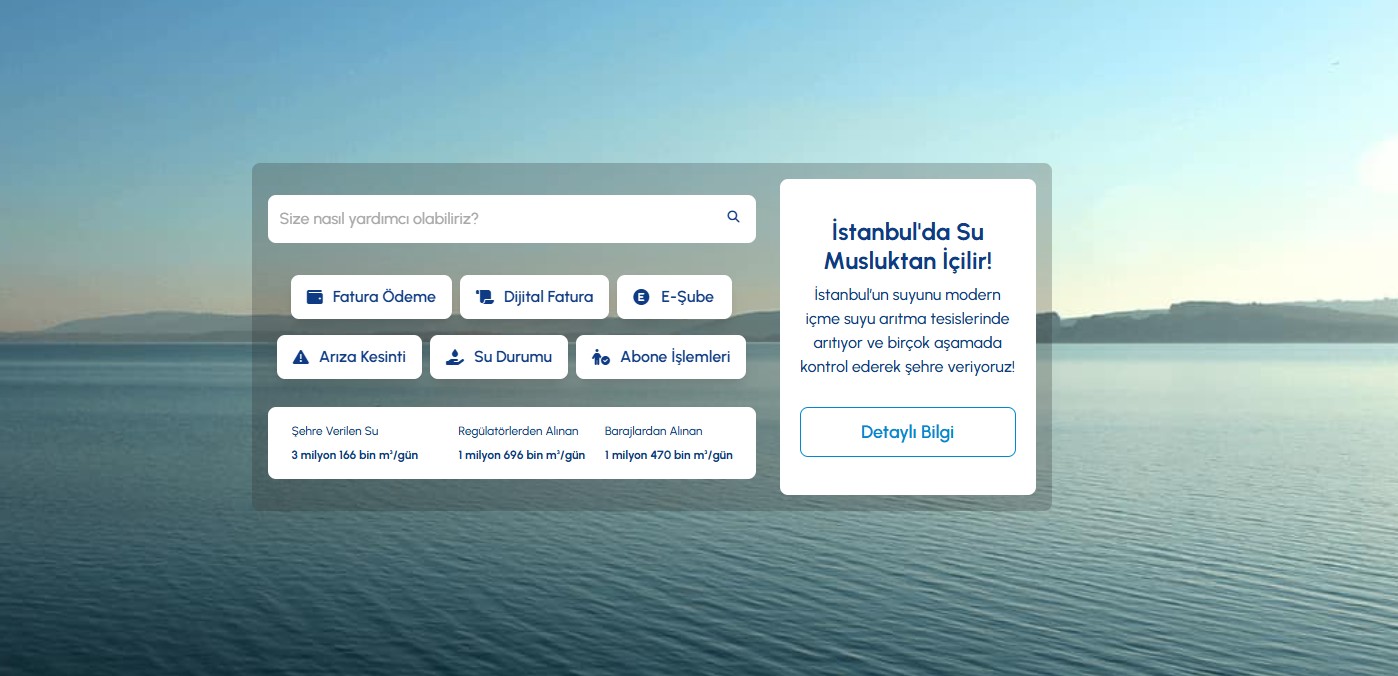Go to E-Şube via its text label
This screenshot has width=1398, height=676.
[x=687, y=297]
